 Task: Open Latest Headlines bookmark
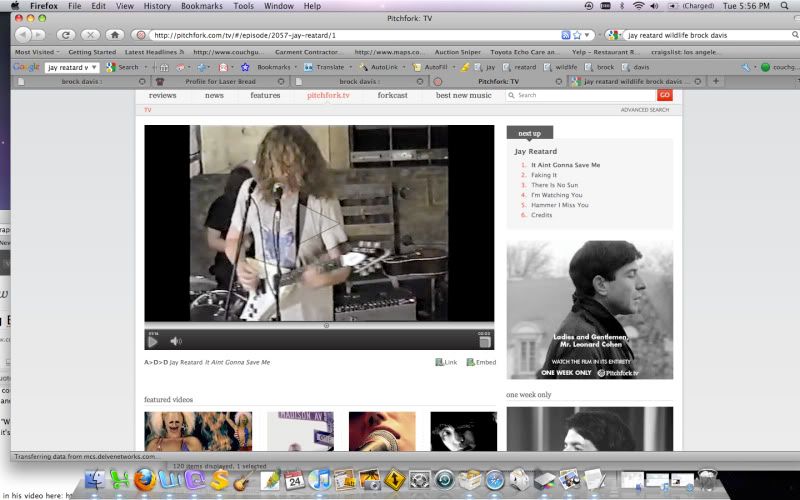pyautogui.click(x=154, y=52)
